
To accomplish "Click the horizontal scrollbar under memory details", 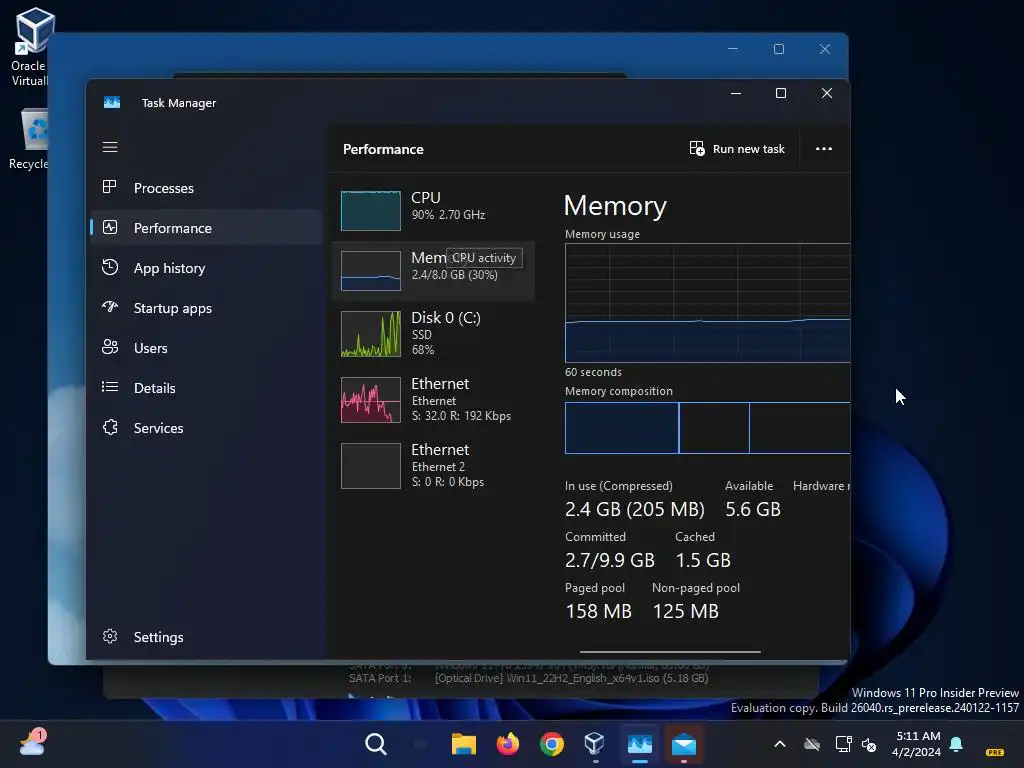I will click(670, 651).
